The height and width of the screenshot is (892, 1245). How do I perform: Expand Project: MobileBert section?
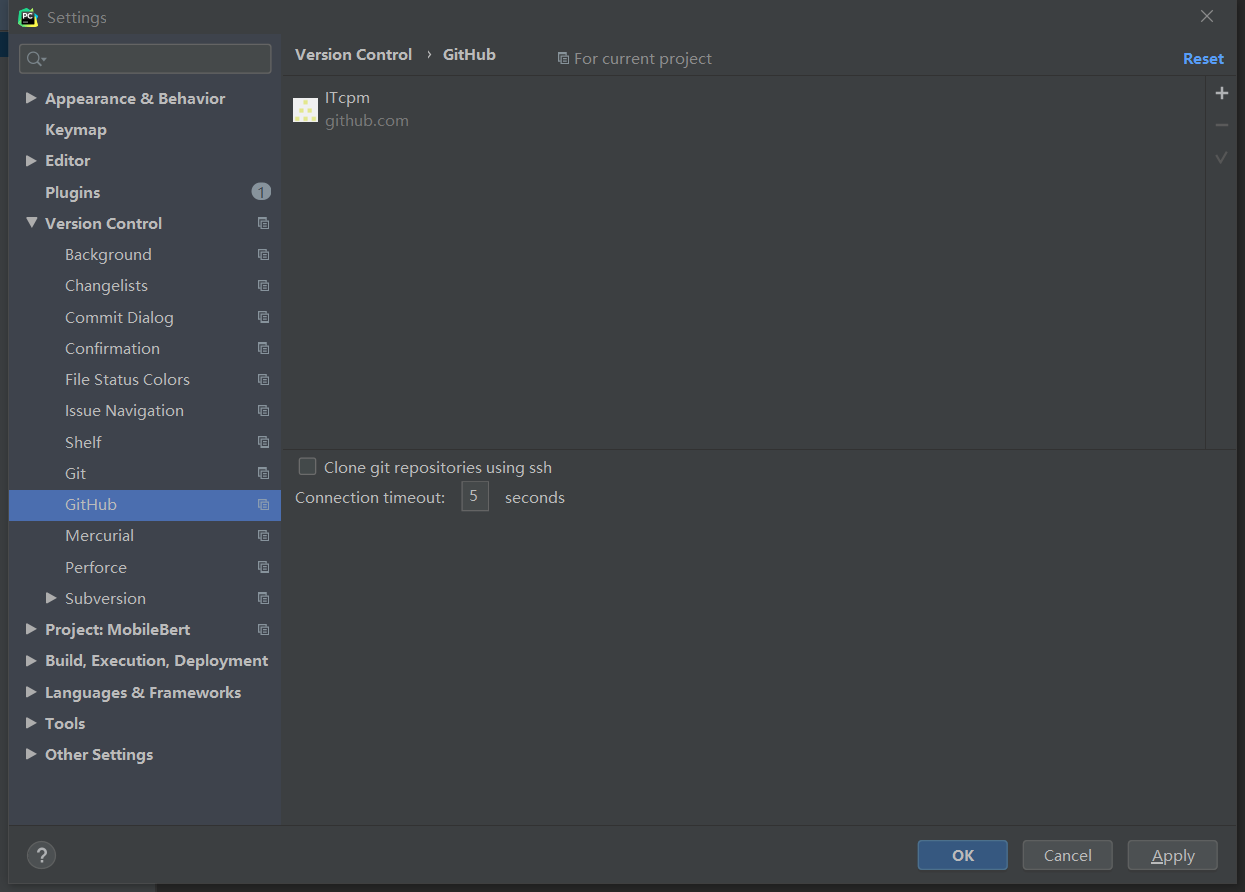[31, 629]
